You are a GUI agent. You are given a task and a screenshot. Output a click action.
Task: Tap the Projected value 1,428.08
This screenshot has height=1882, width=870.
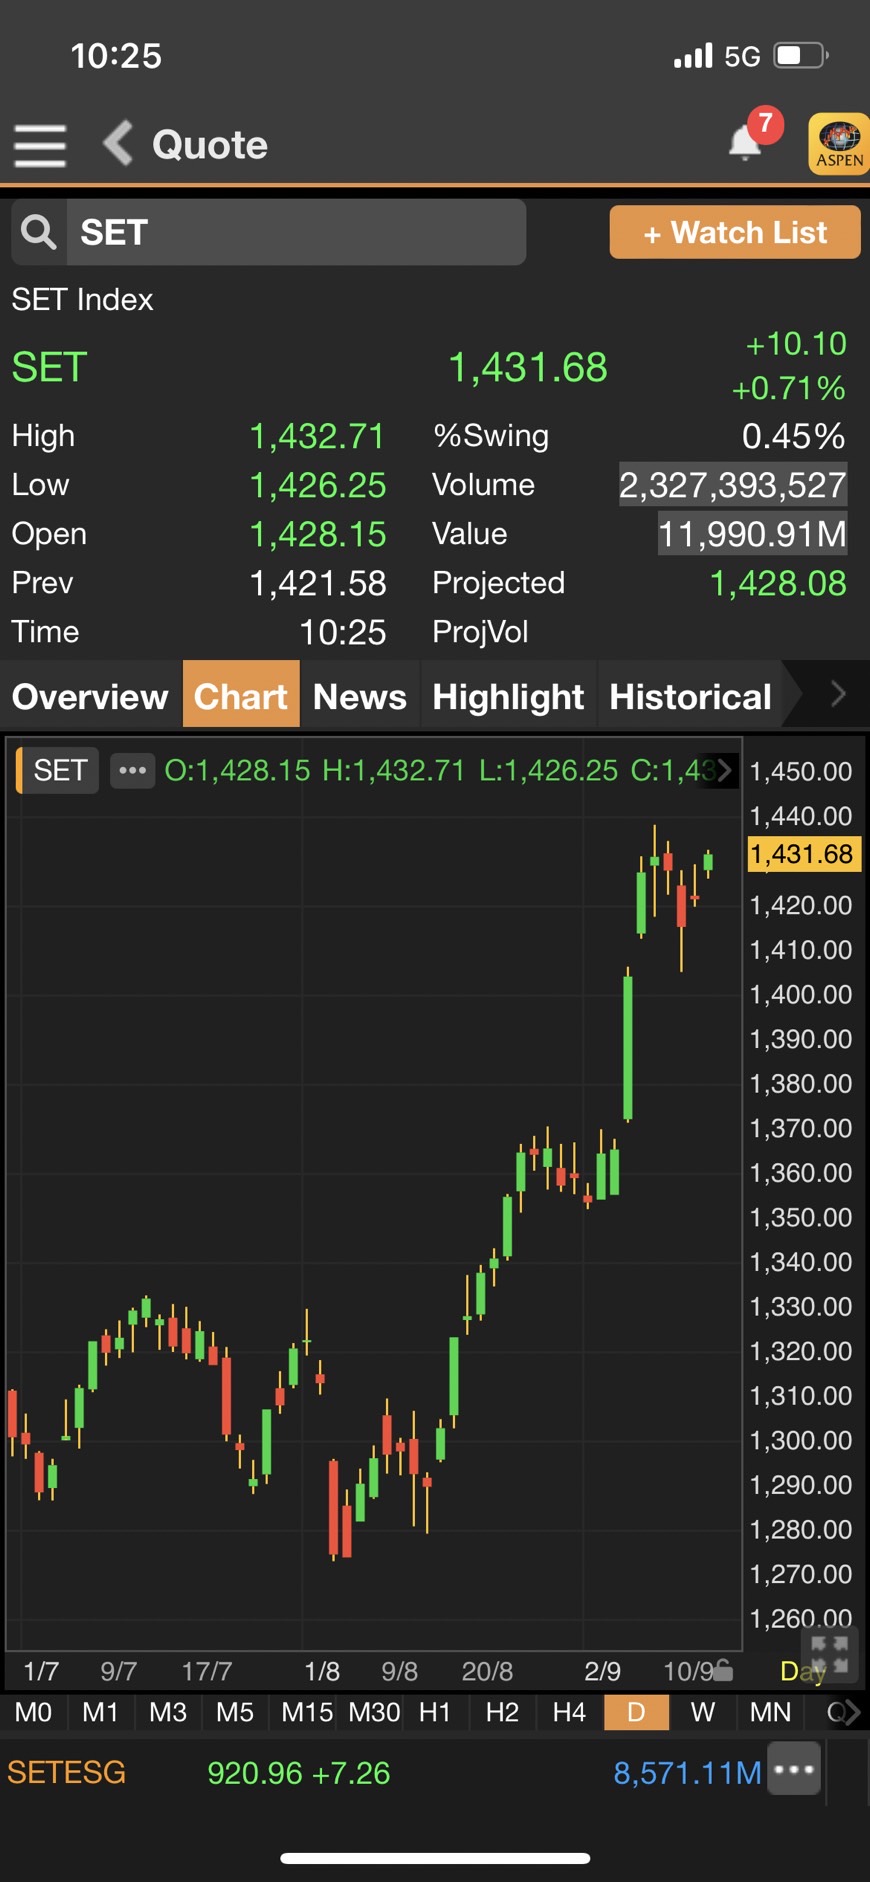[x=777, y=583]
